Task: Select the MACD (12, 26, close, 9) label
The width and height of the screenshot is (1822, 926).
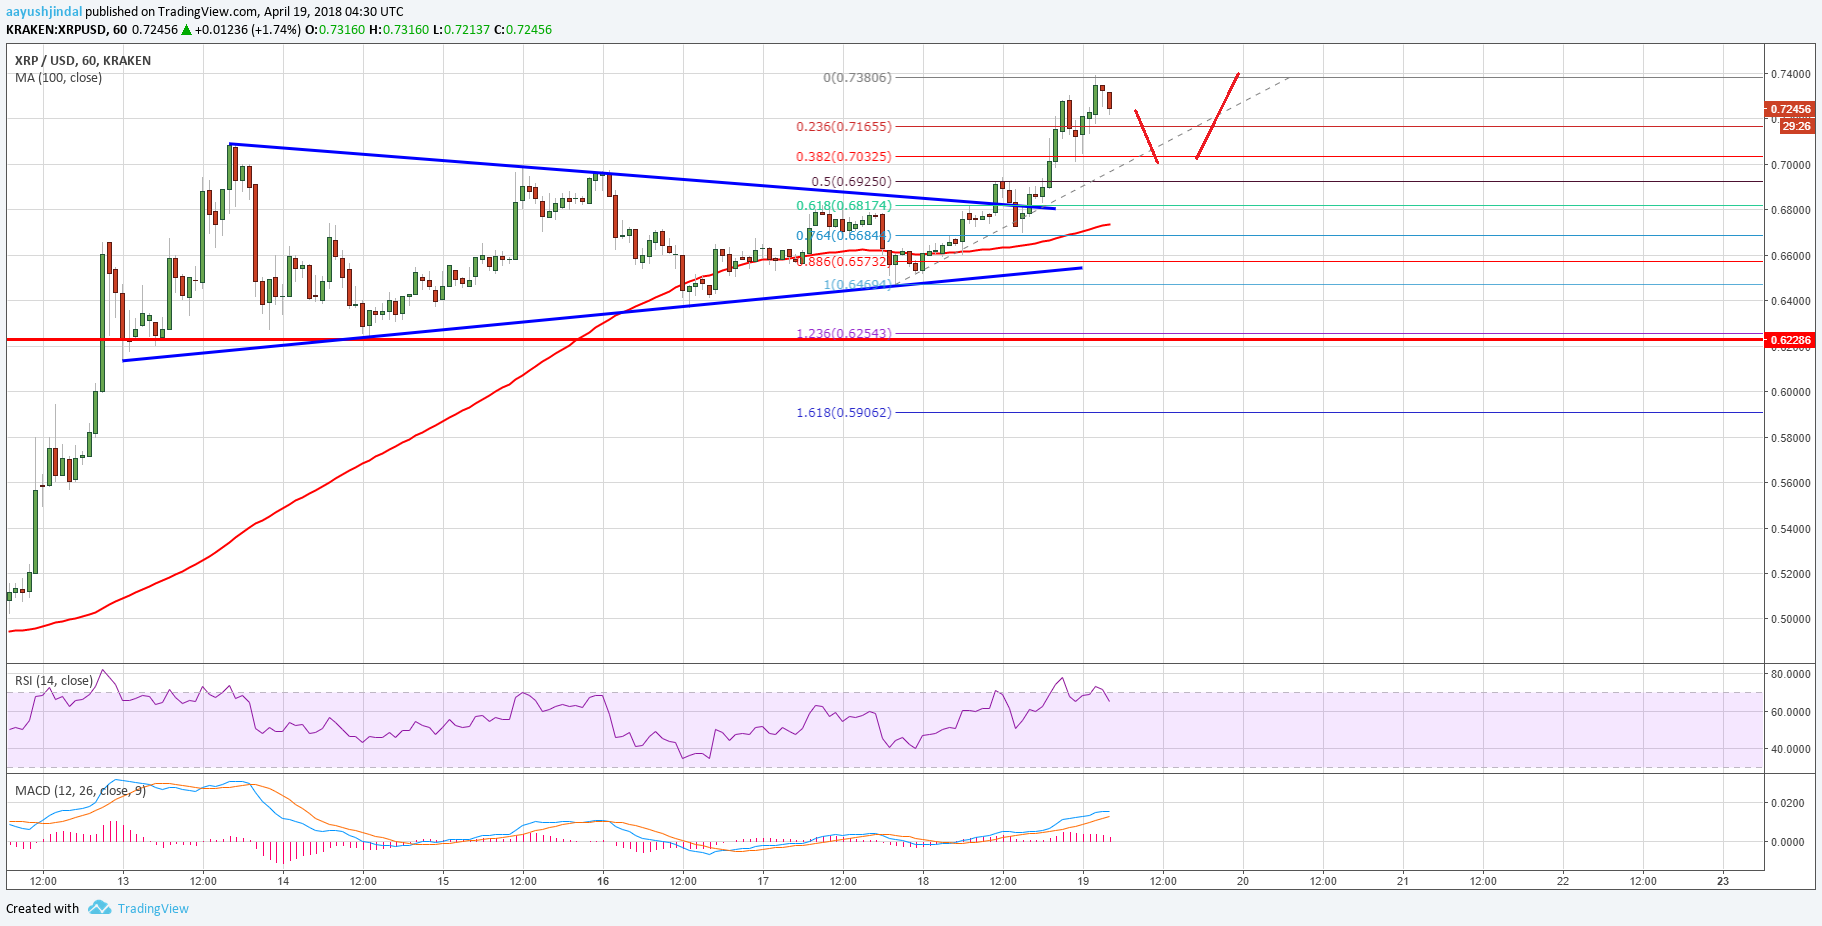Action: 80,791
